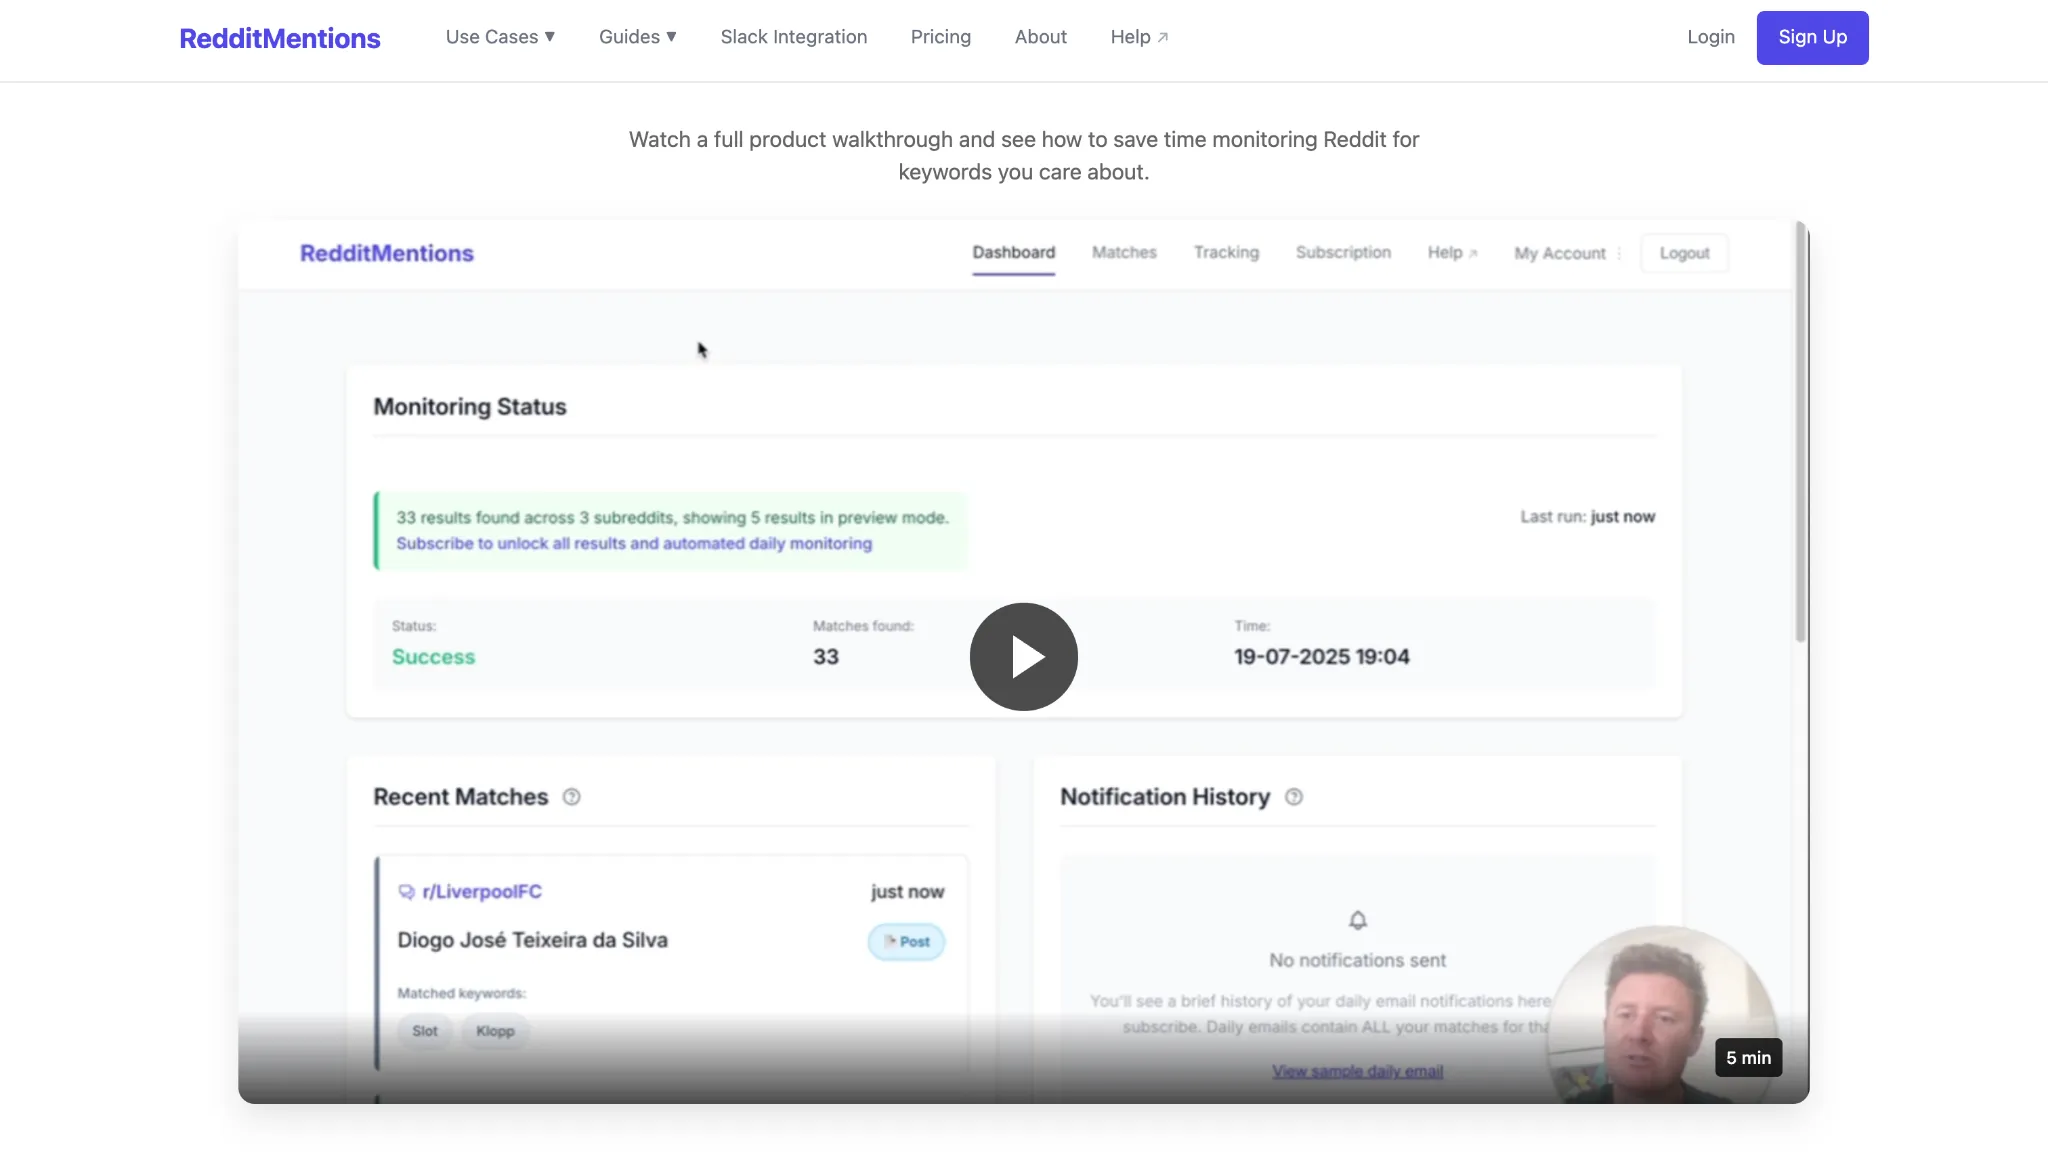Click the Post tag badge
Viewport: 2048px width, 1169px height.
(x=906, y=942)
